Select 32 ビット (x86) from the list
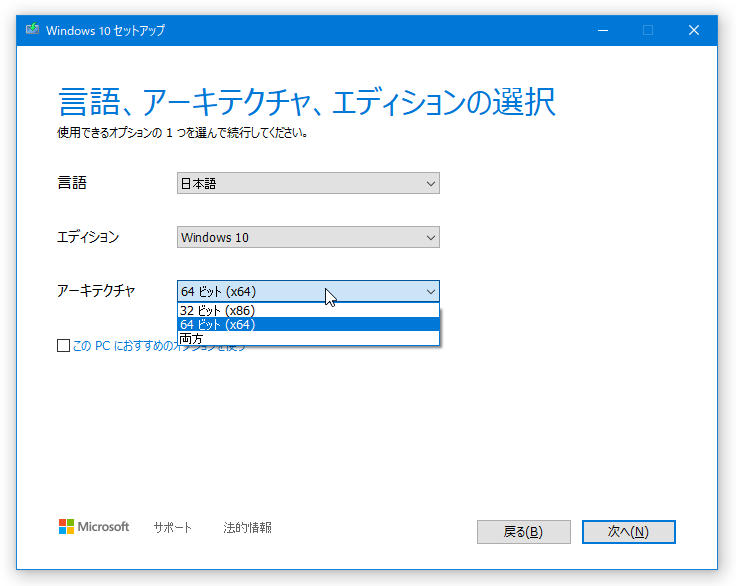 coord(308,310)
